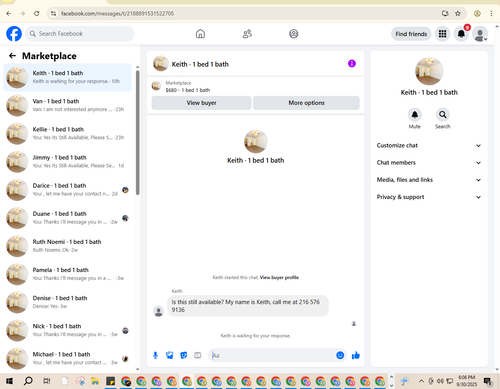The image size is (500, 389).
Task: Expand the Customize chat section
Action: pyautogui.click(x=429, y=145)
